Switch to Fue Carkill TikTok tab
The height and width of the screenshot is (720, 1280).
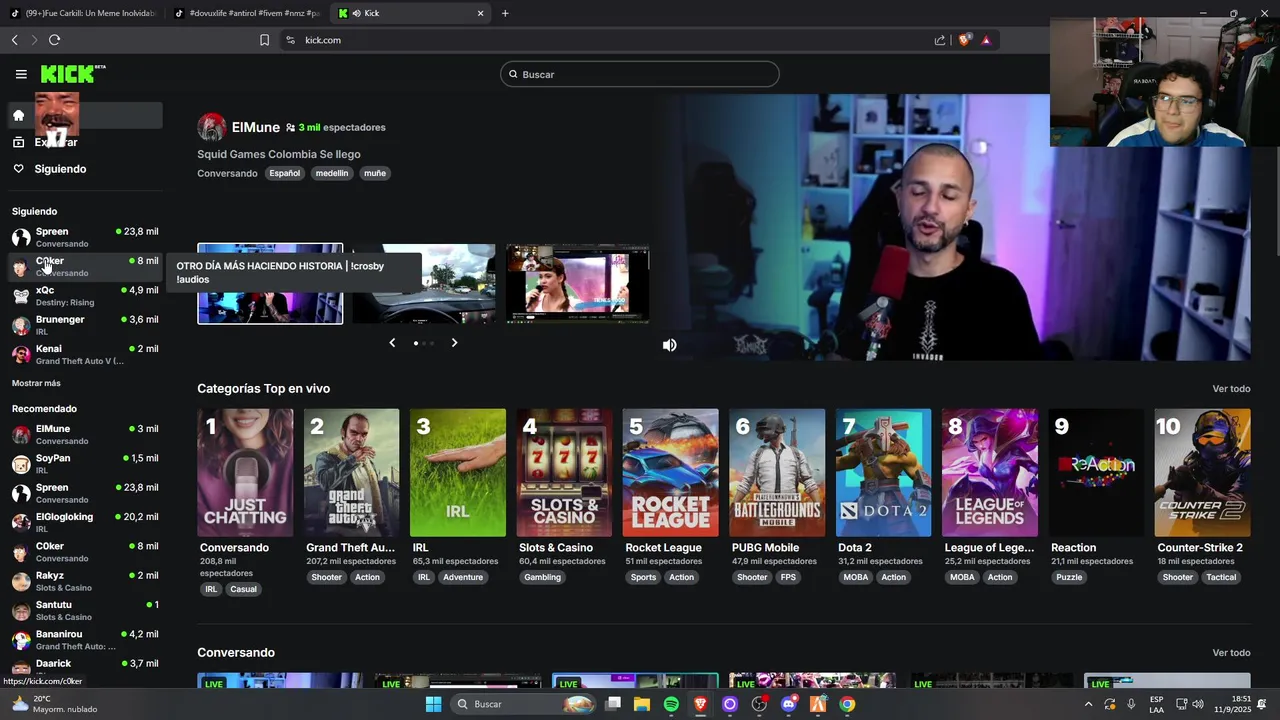[x=82, y=13]
